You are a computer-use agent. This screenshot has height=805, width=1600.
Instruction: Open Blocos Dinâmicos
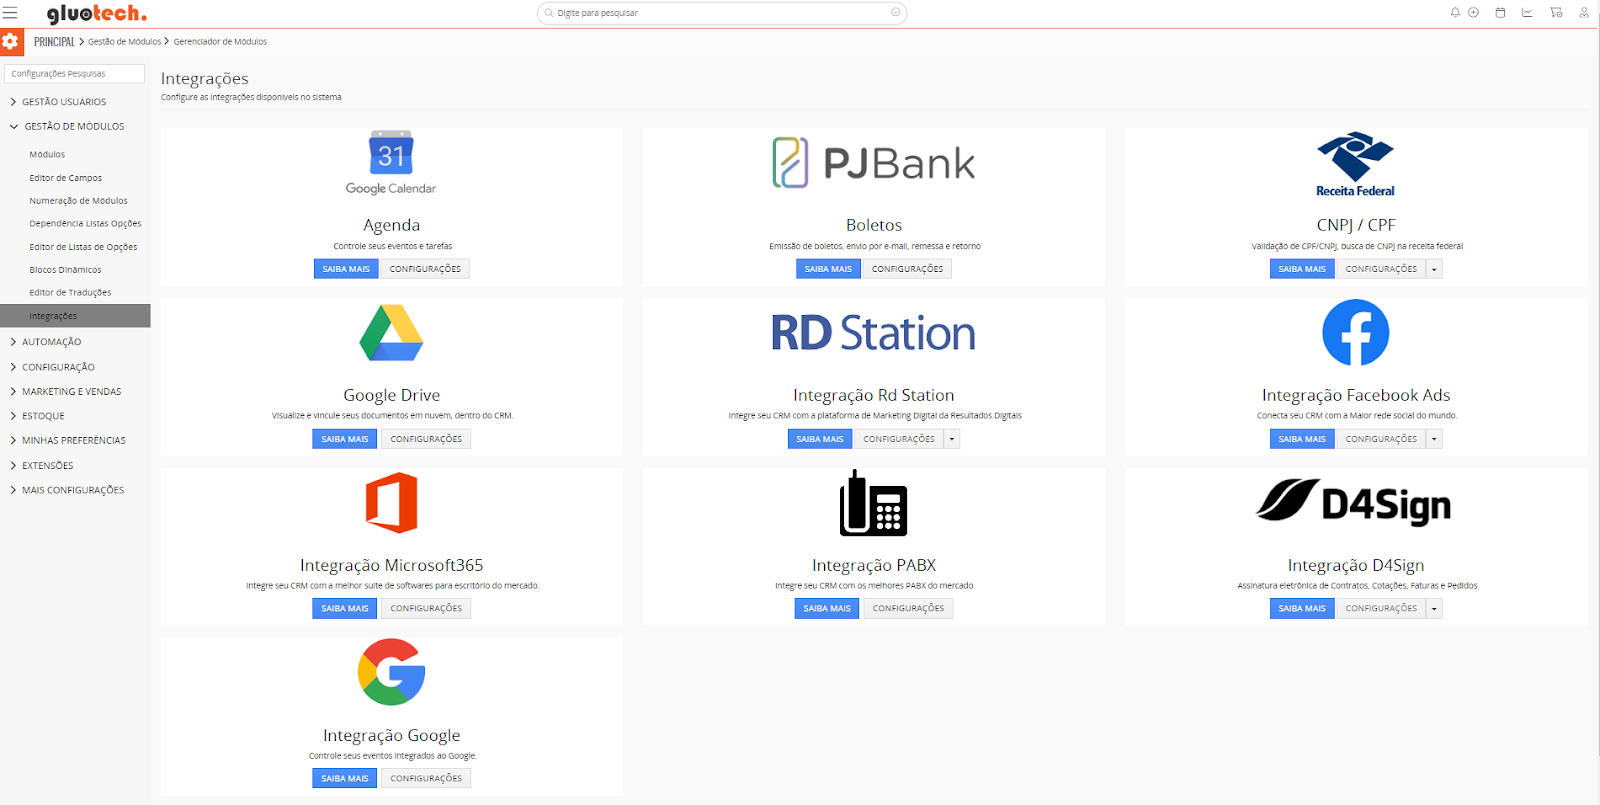pyautogui.click(x=65, y=270)
